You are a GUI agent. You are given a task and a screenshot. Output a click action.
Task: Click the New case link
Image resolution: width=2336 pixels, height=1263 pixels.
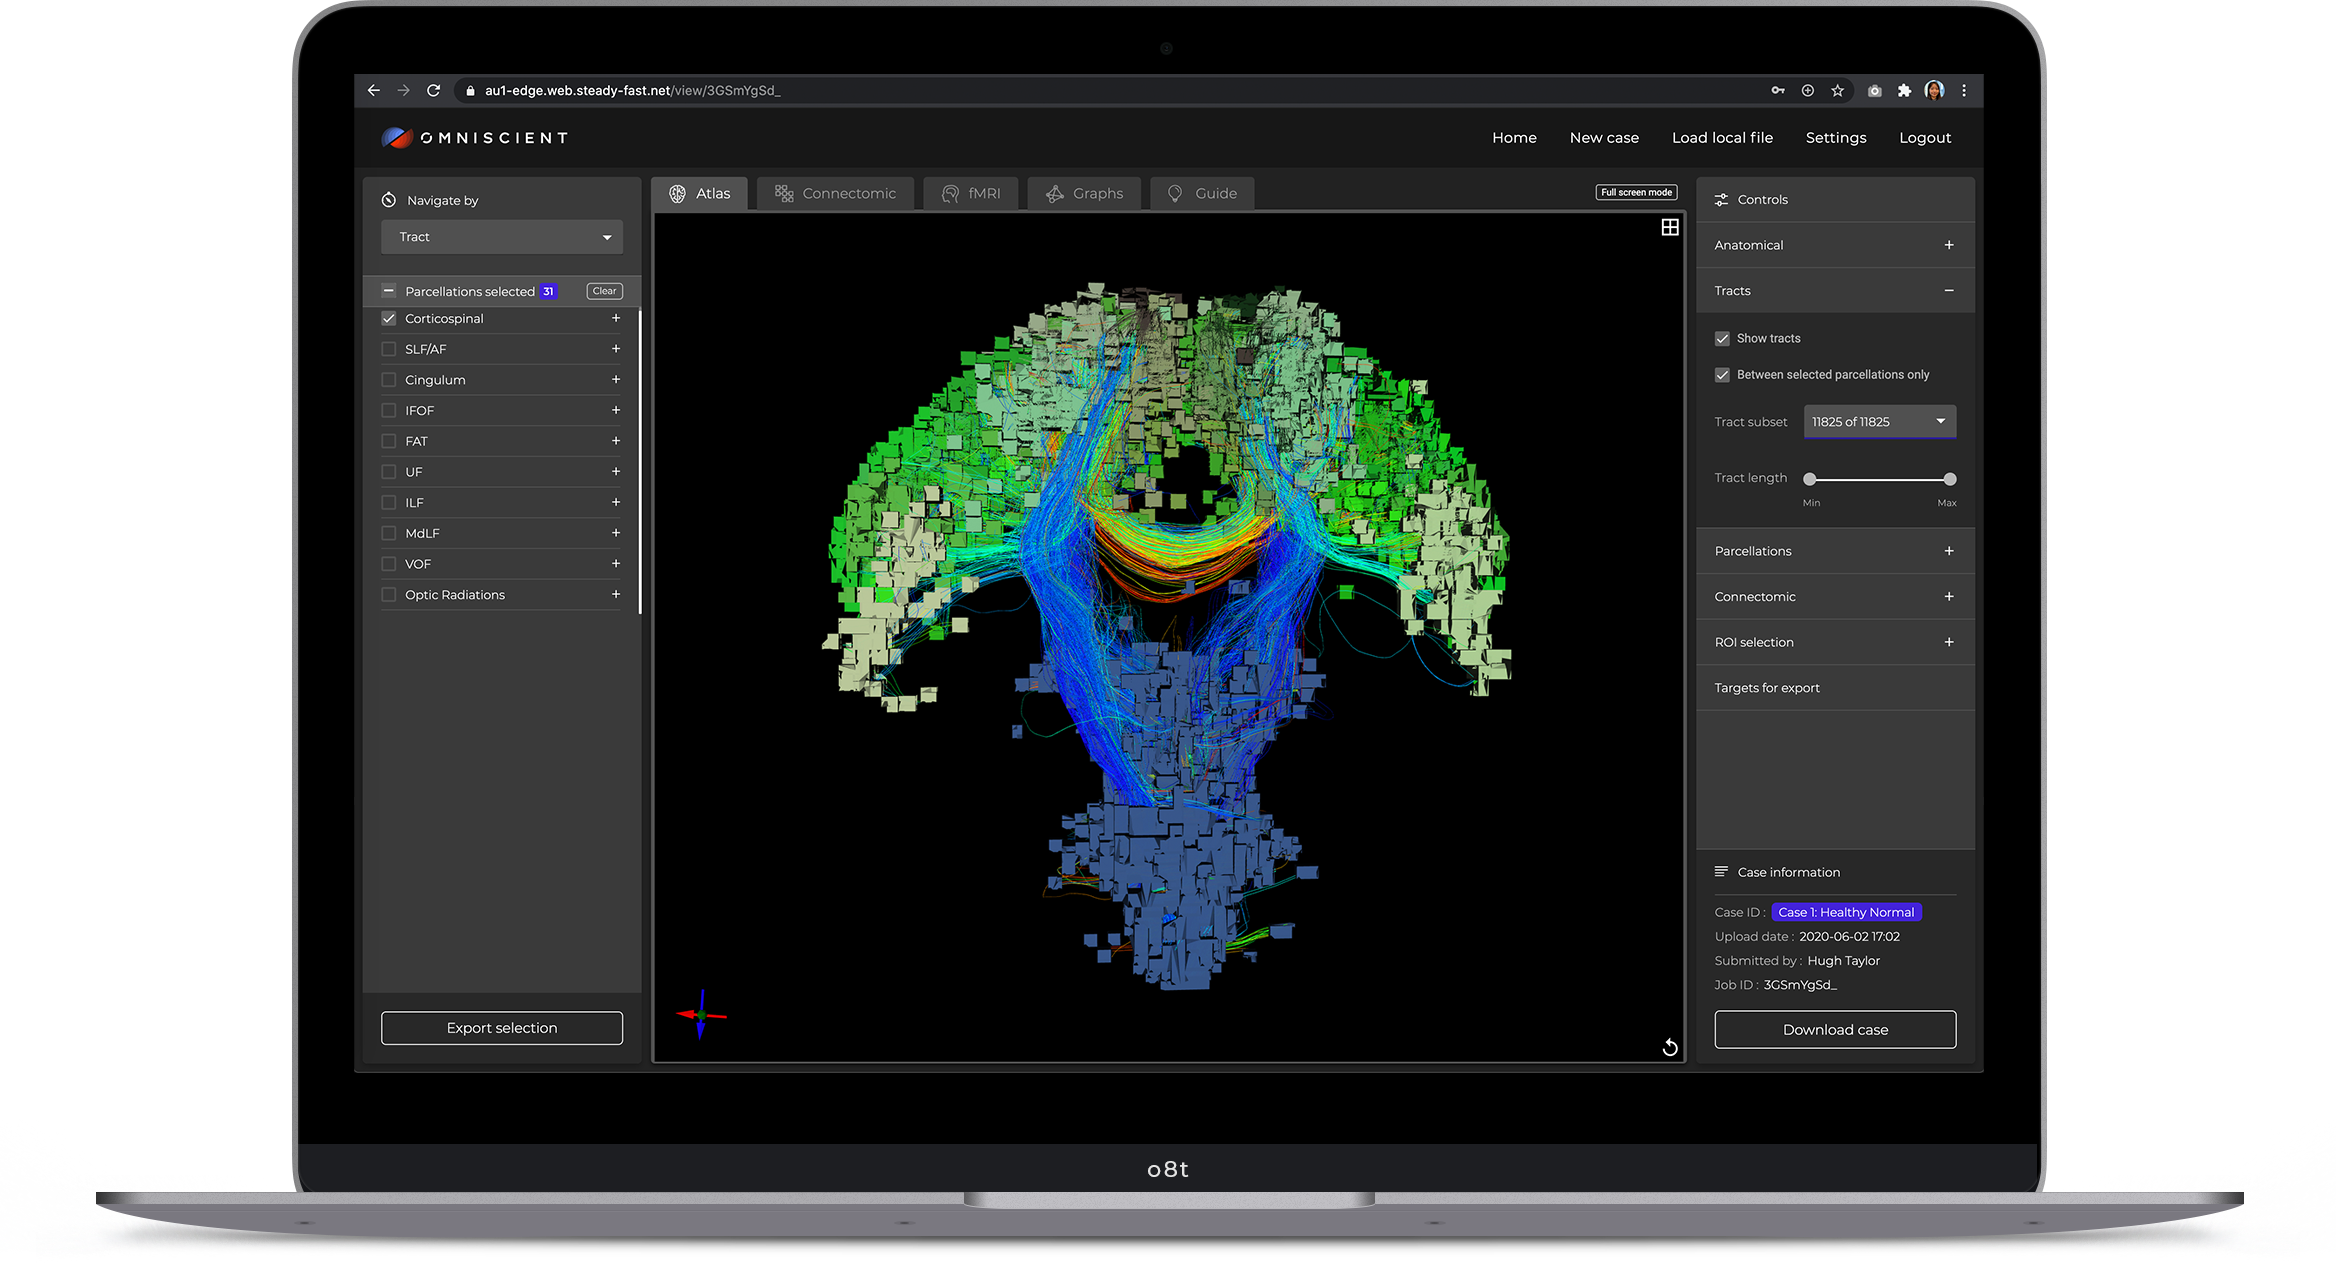1604,138
